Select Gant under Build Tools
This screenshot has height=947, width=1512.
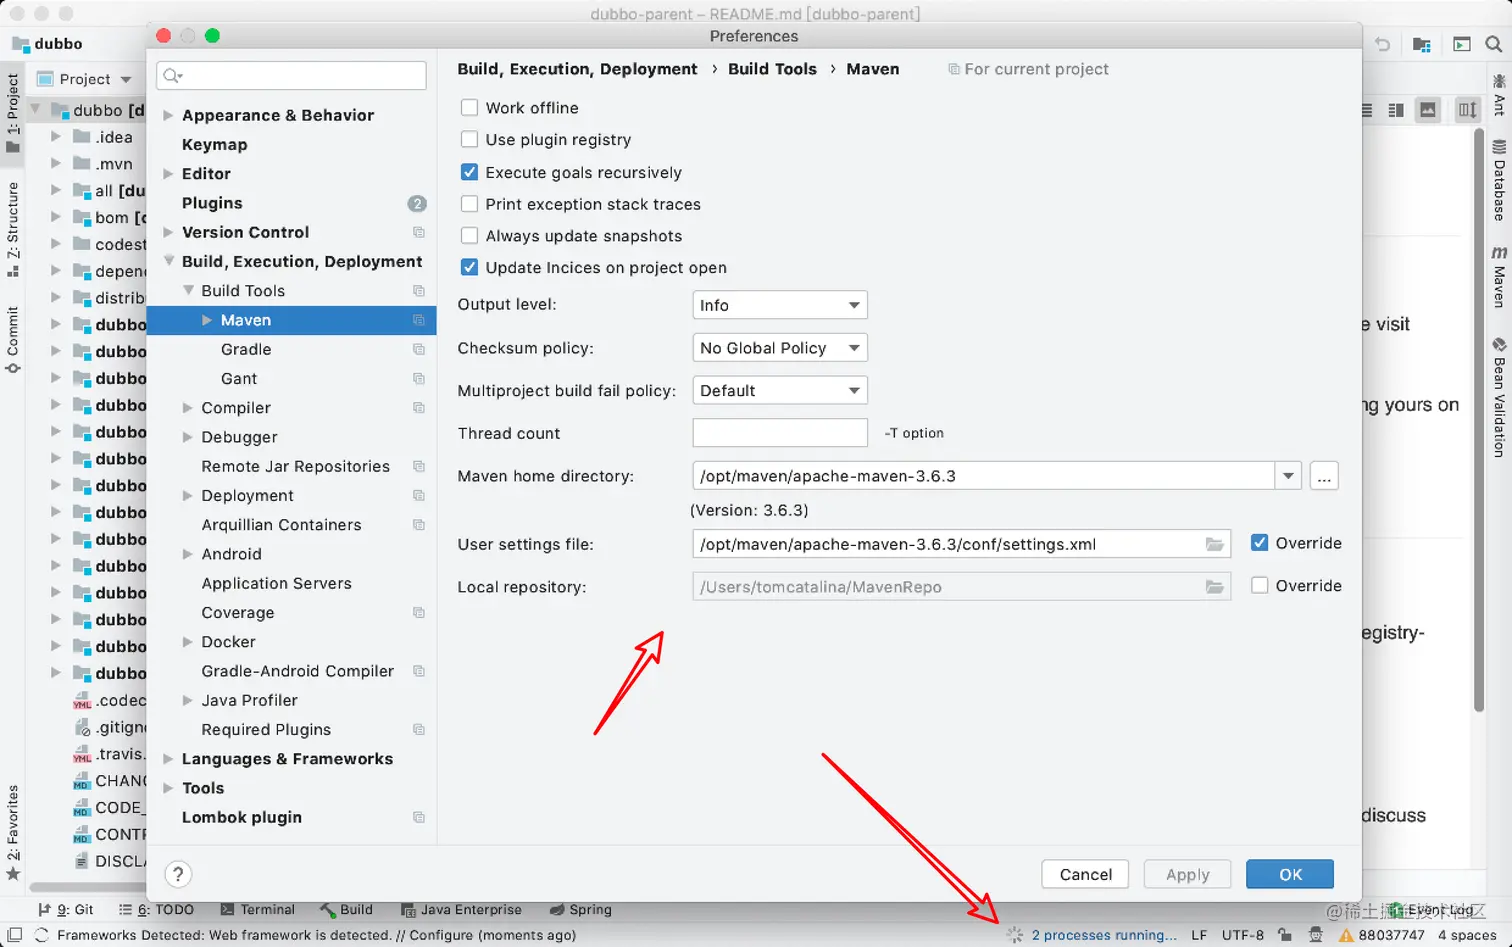pyautogui.click(x=239, y=378)
